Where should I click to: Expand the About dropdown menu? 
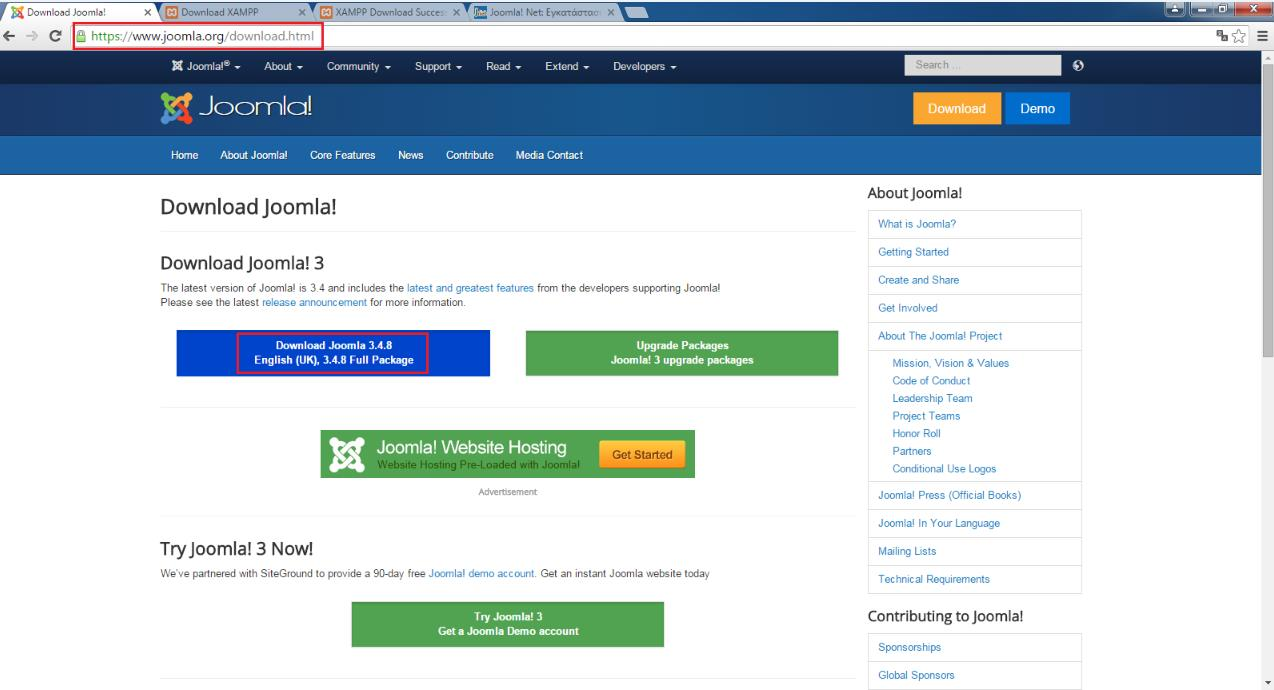[x=284, y=66]
